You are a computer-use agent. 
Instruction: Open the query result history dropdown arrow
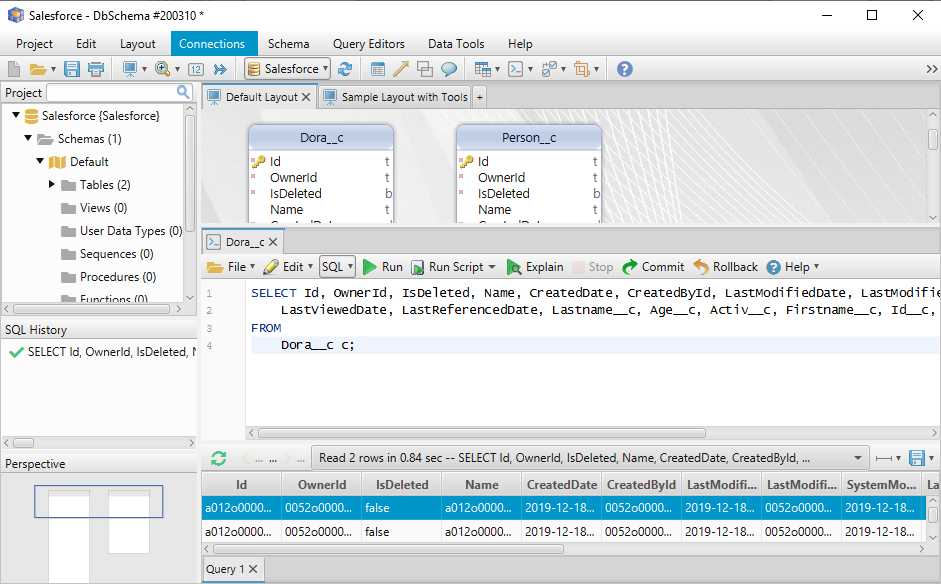pos(858,458)
